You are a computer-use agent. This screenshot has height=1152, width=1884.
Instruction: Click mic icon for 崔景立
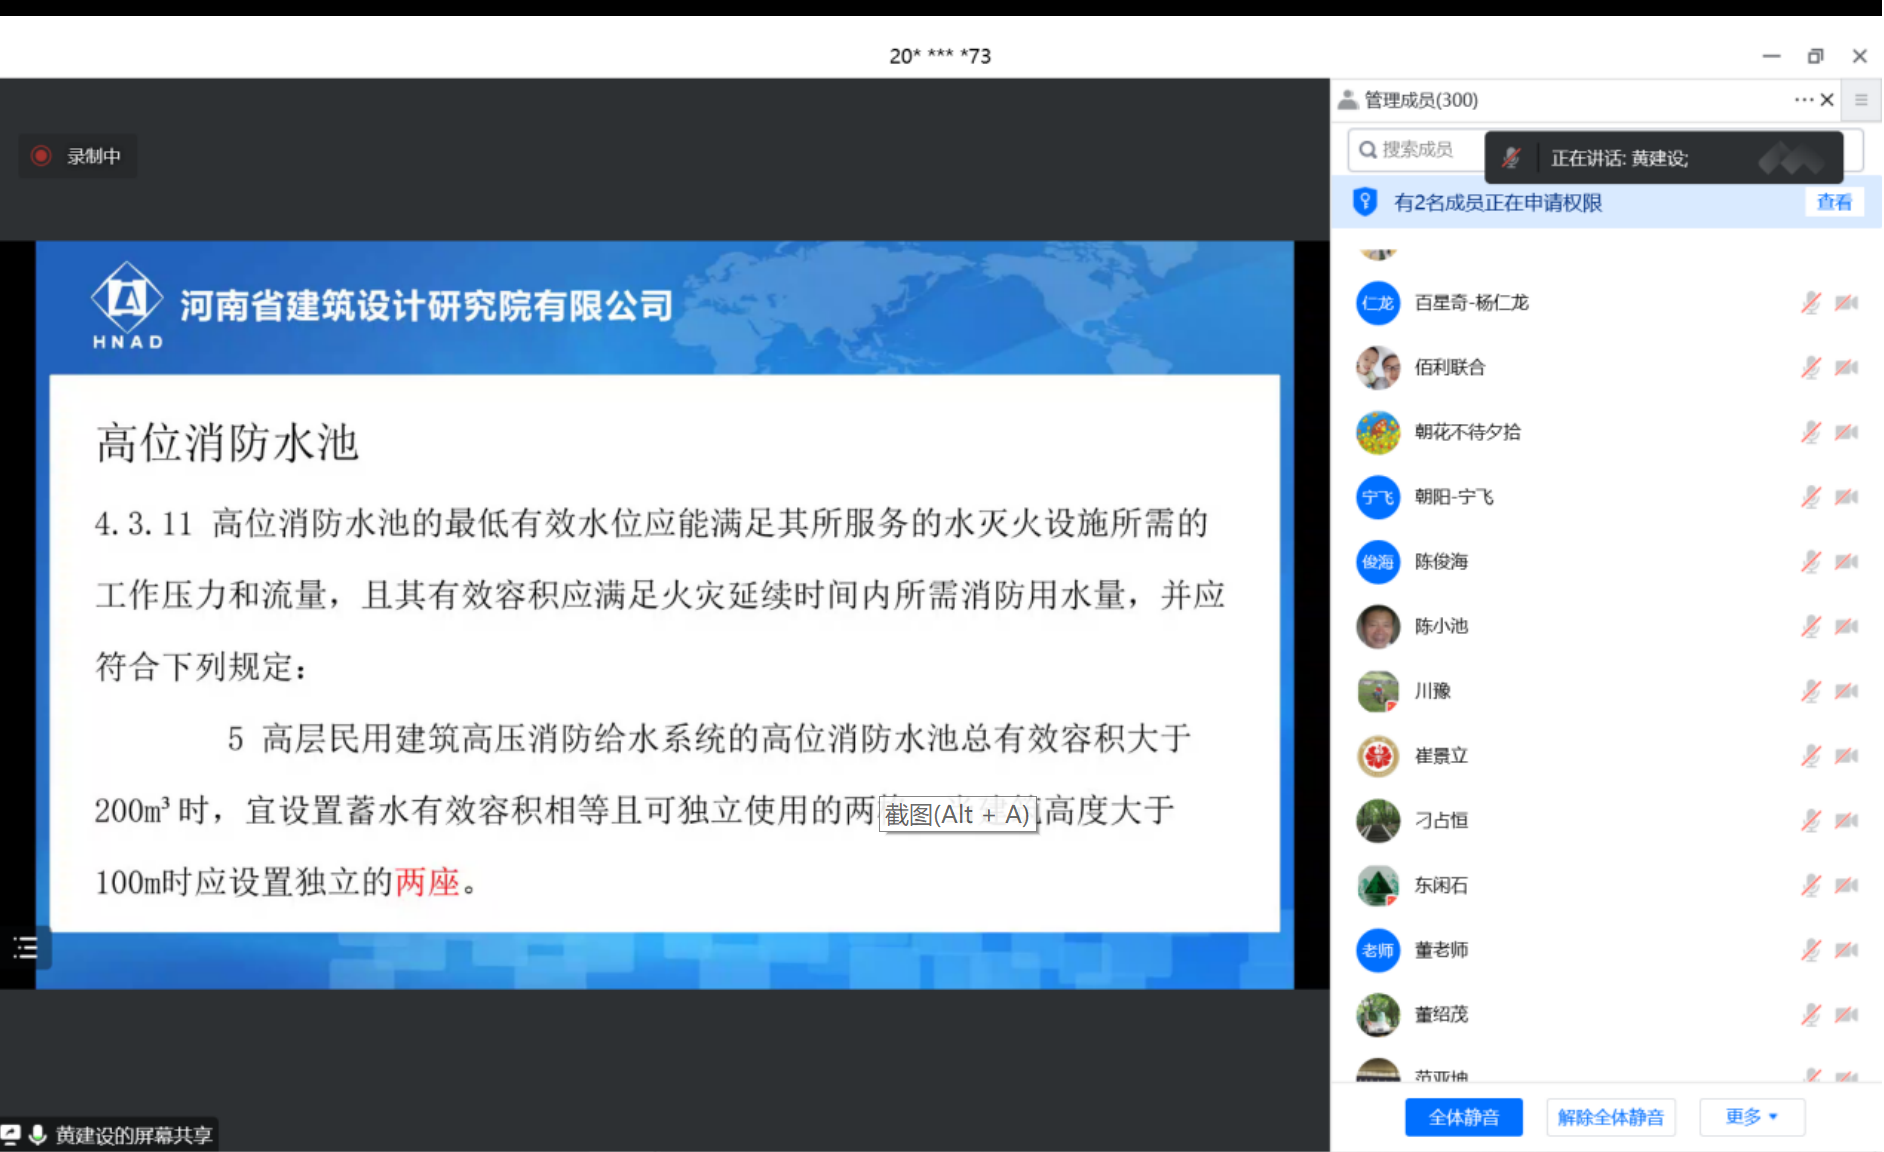pyautogui.click(x=1811, y=756)
